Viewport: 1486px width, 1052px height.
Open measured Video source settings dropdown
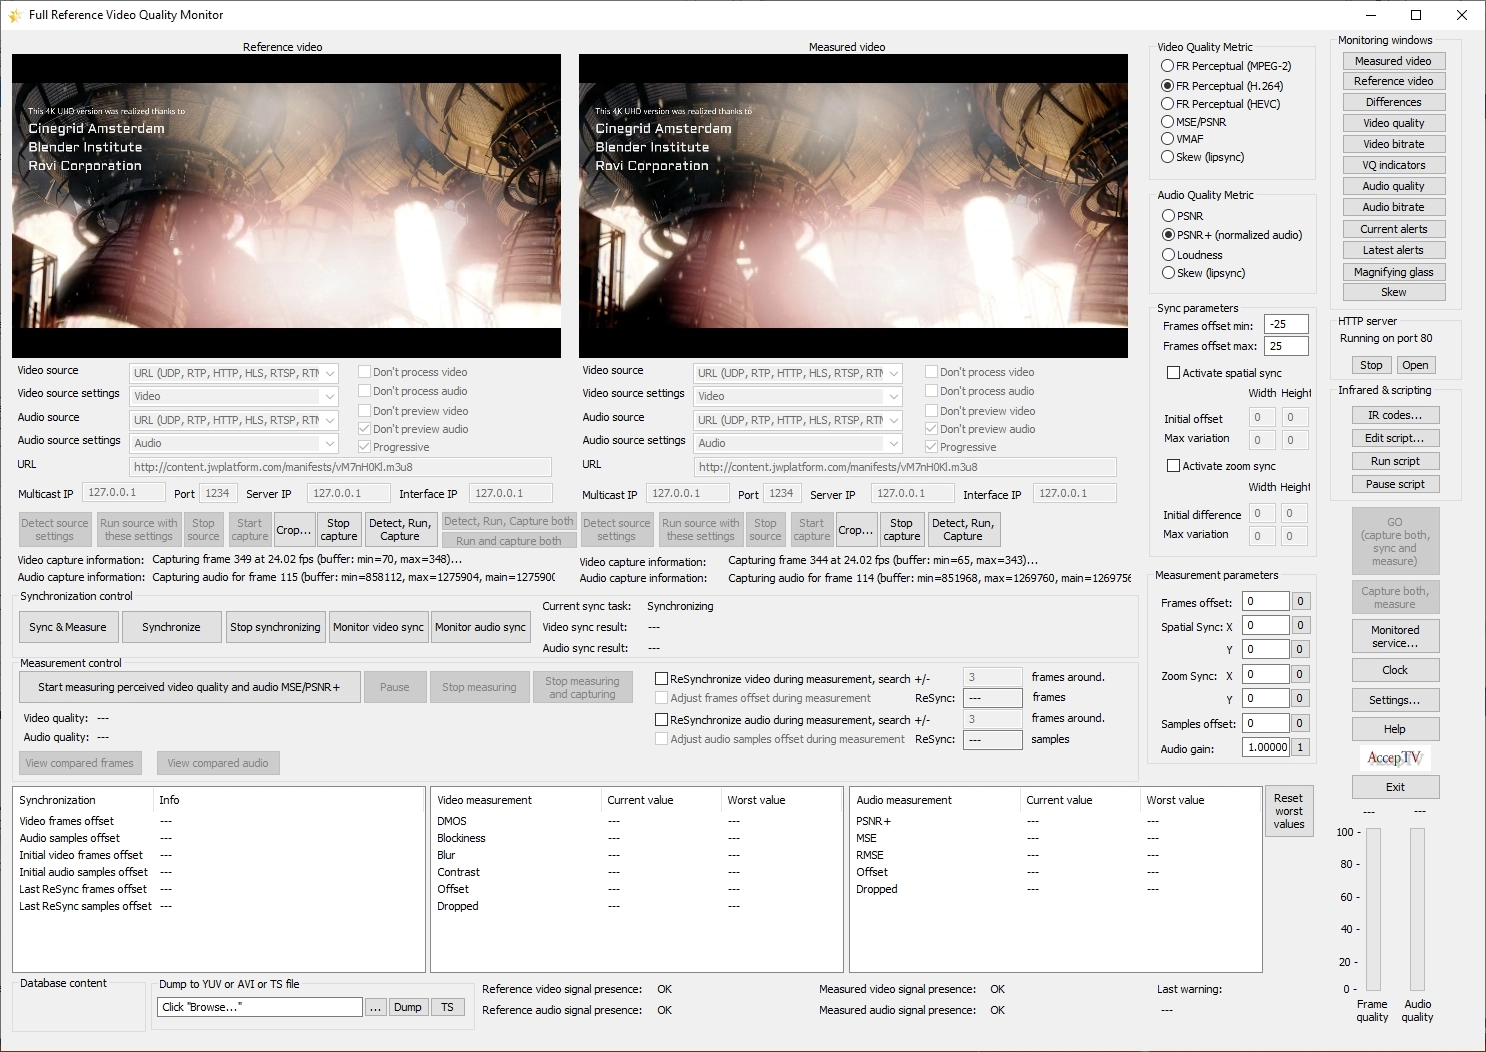[x=798, y=396]
